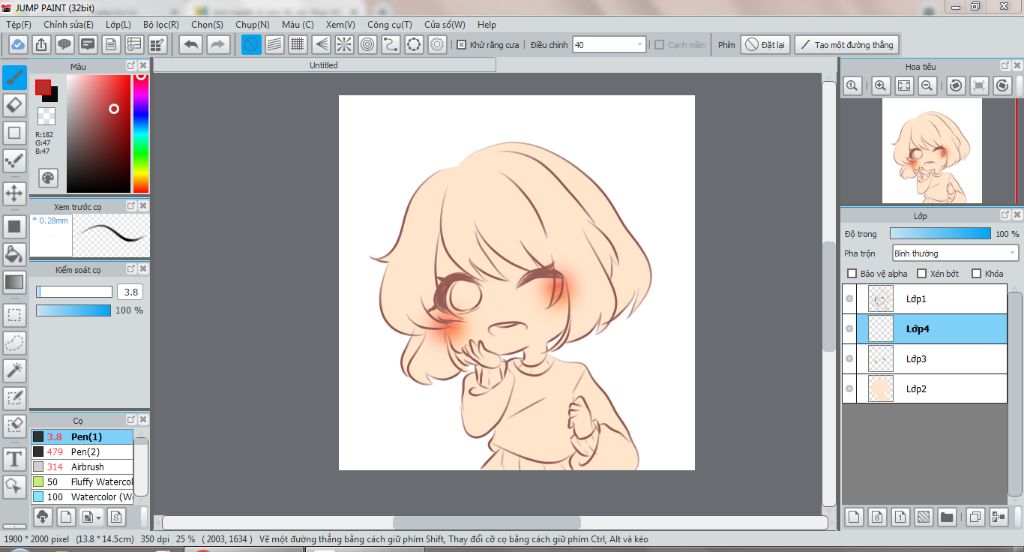Screen dimensions: 1024x552
Task: Open the Bộ lọc(R) menu
Action: tap(161, 24)
